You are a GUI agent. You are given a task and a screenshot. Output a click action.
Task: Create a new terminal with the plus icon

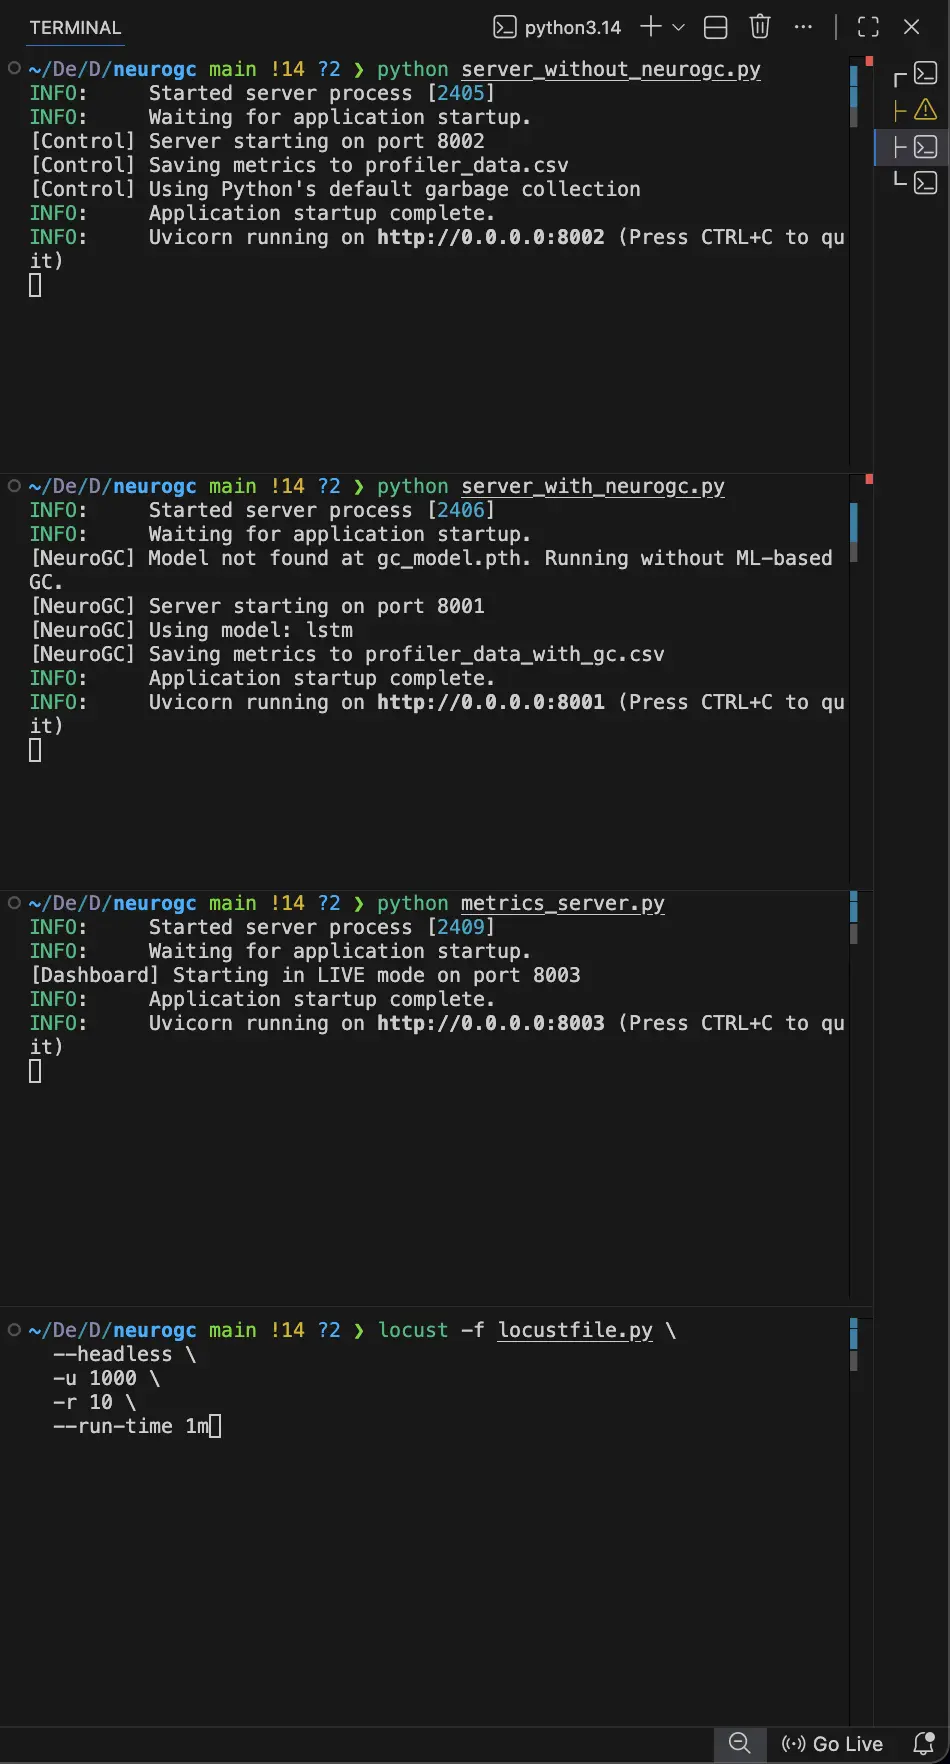click(x=650, y=27)
